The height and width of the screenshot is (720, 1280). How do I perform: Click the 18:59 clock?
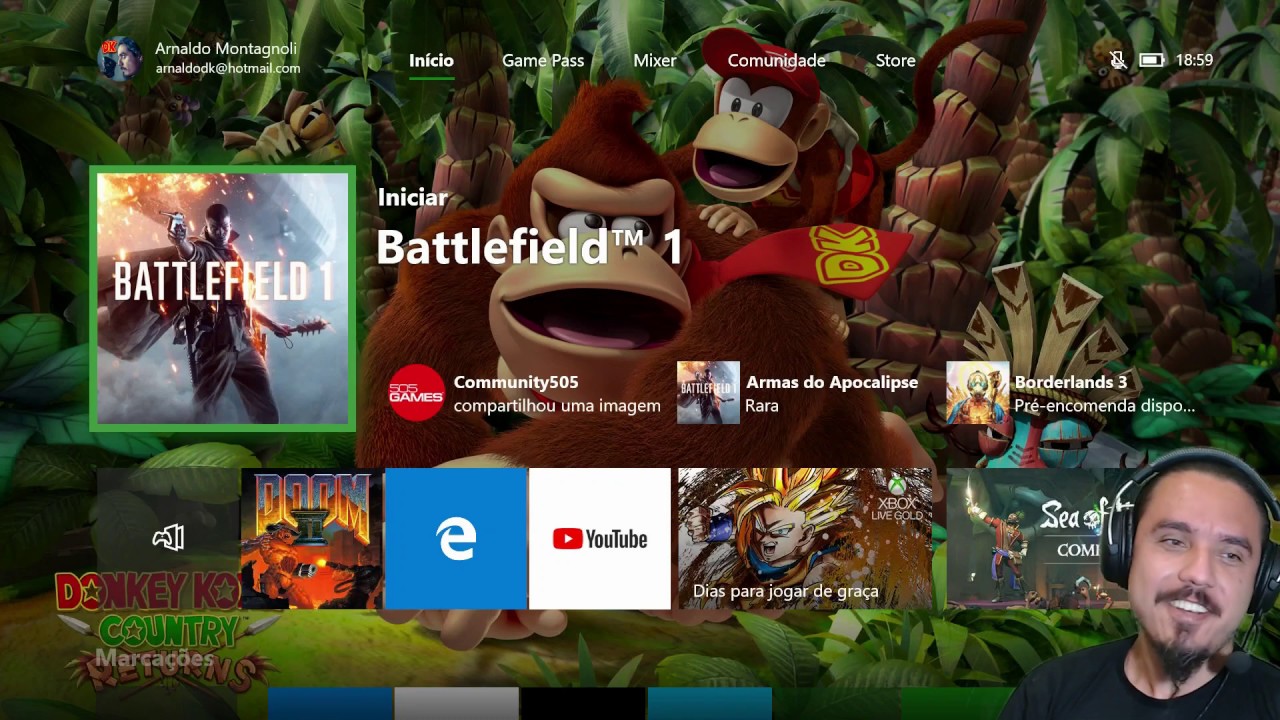[x=1194, y=60]
